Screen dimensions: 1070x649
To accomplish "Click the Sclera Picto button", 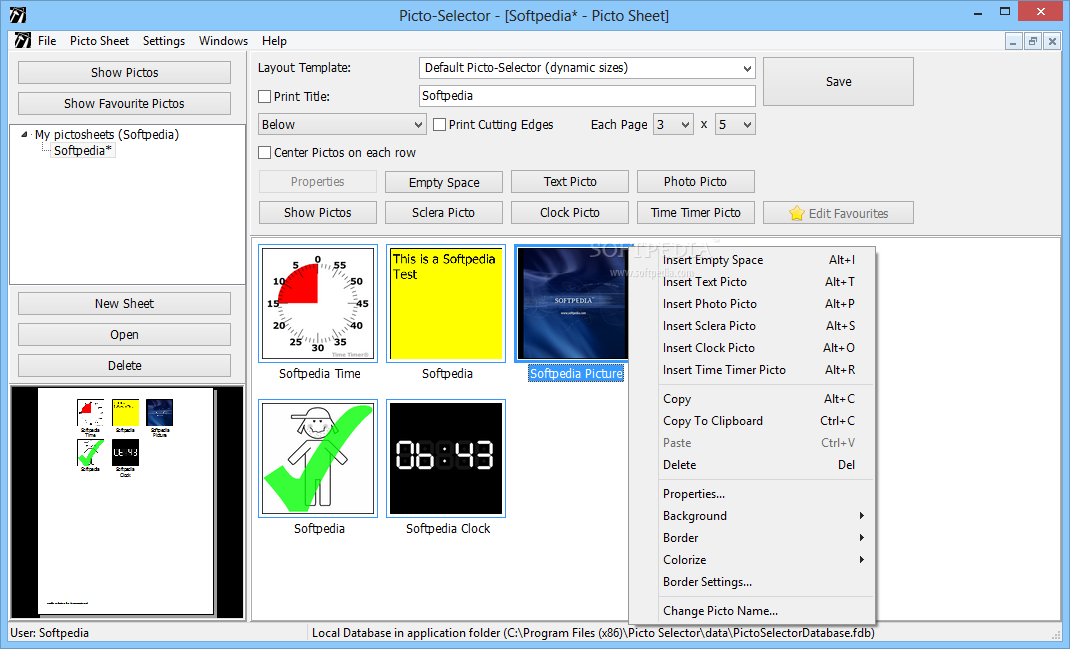I will coord(444,212).
